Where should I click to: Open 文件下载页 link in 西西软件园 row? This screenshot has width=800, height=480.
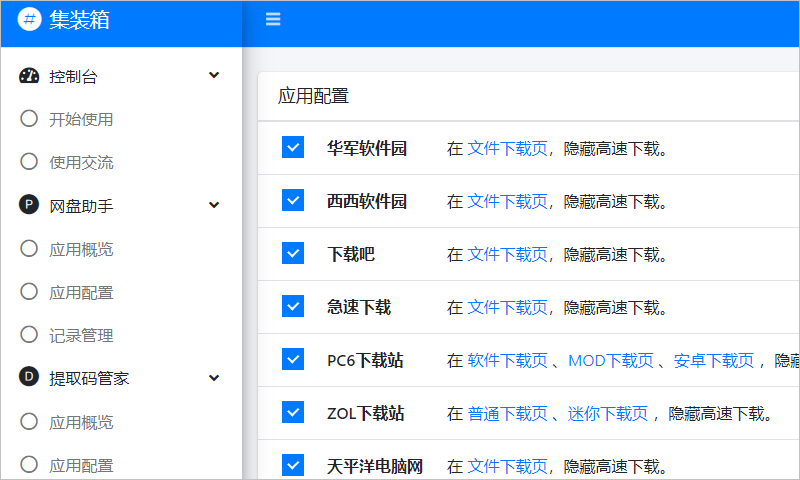(x=507, y=201)
